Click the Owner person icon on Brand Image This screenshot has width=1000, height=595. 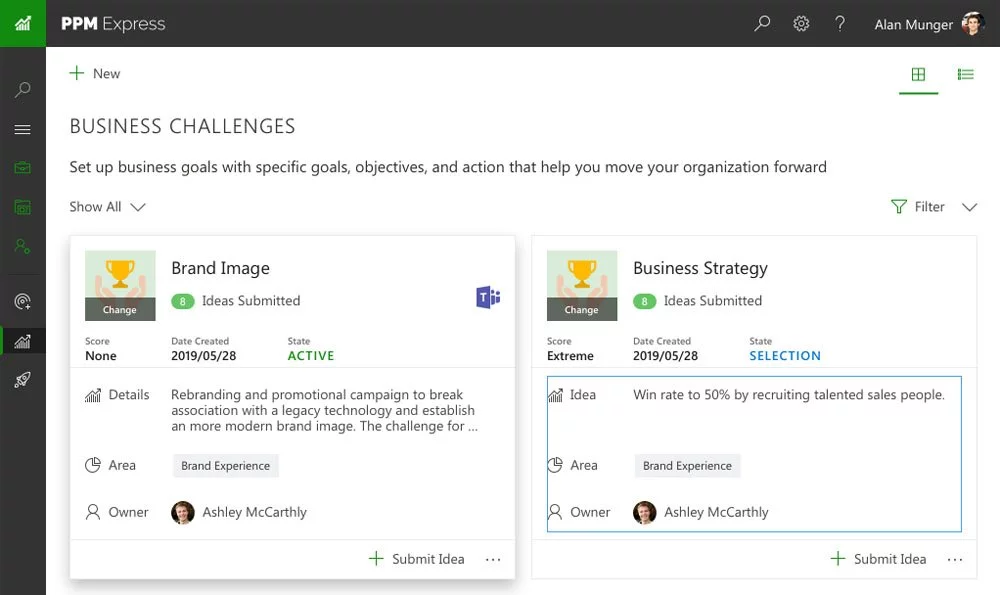point(93,512)
